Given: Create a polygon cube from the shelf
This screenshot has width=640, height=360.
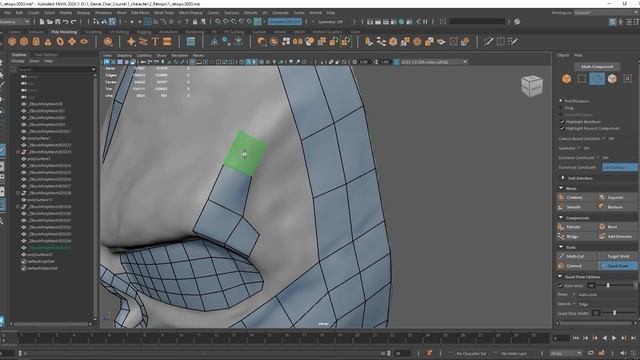Looking at the screenshot, I should 24,41.
